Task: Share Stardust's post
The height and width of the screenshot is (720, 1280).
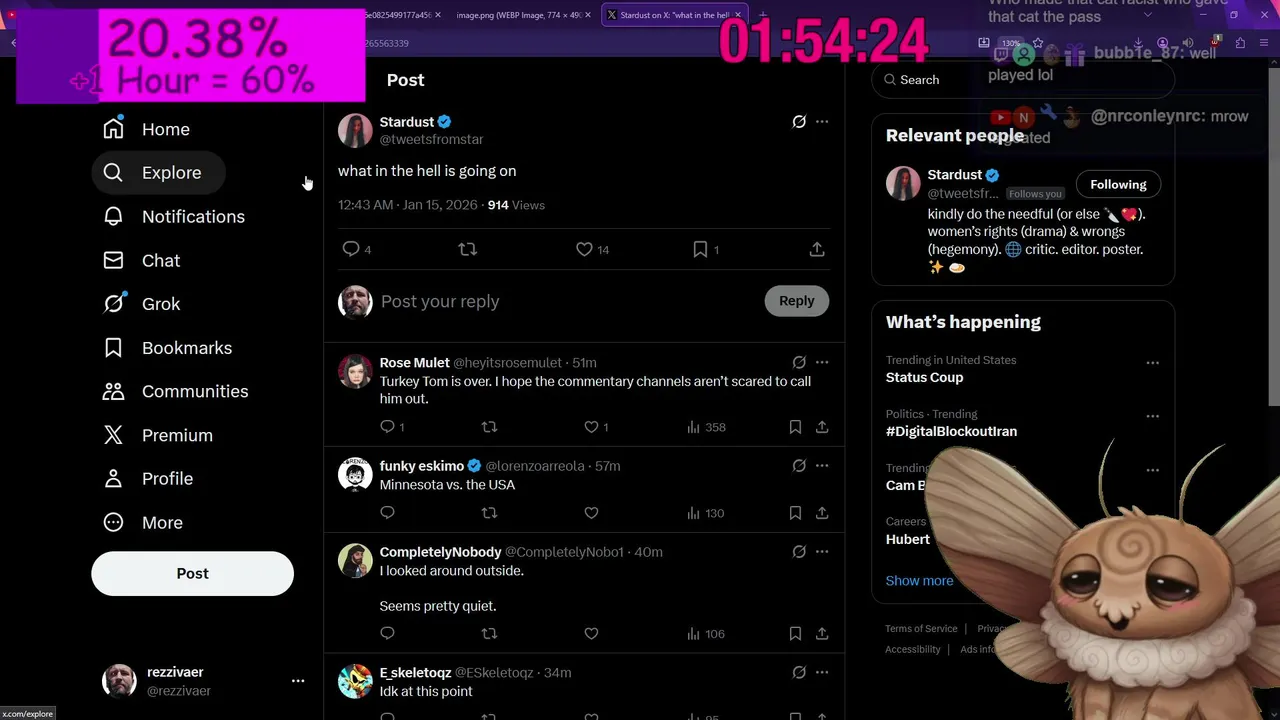Action: coord(817,249)
